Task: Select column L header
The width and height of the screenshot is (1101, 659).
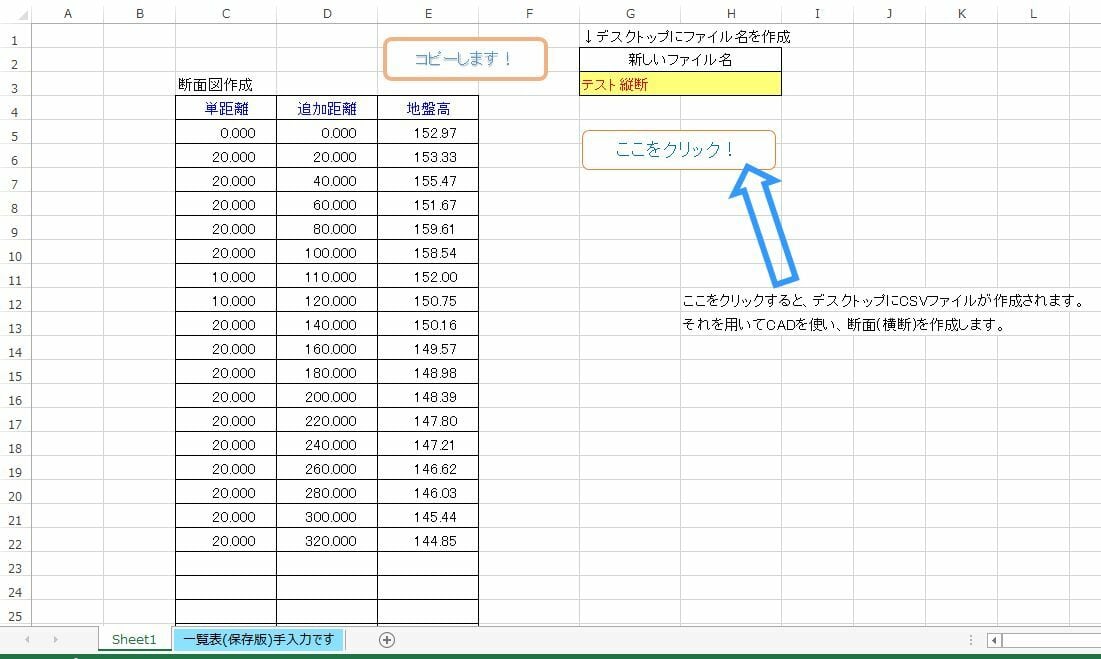Action: pos(1033,13)
